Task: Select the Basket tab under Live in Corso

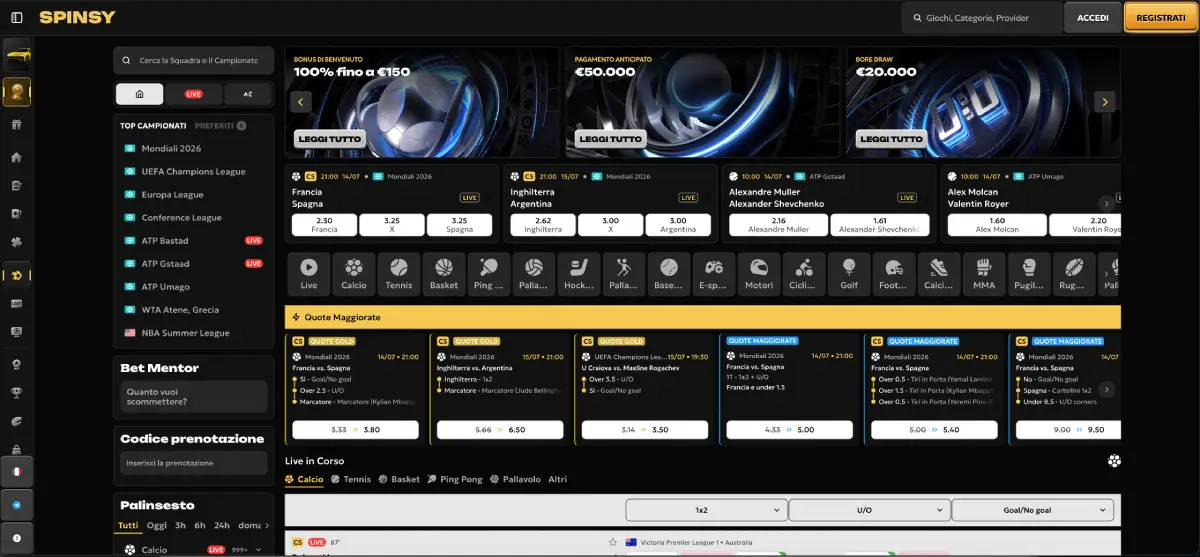Action: point(399,479)
